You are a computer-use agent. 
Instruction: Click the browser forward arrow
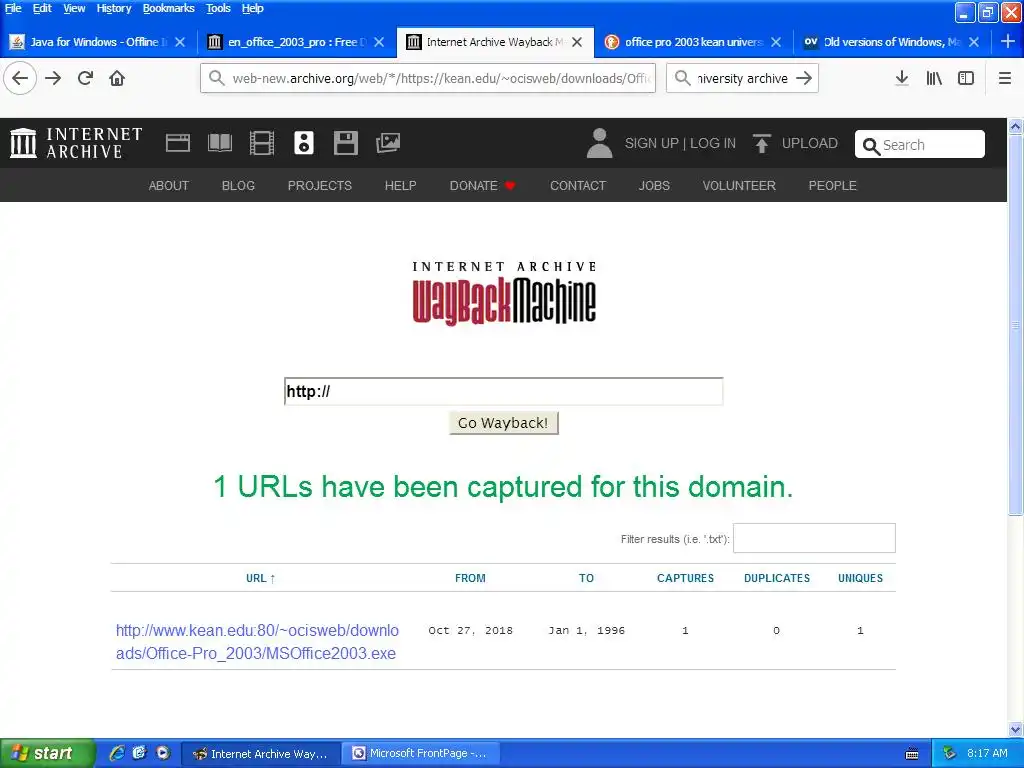coord(53,78)
